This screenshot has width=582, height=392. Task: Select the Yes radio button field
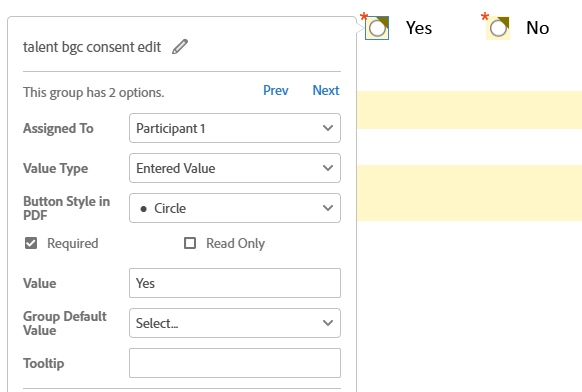(377, 28)
